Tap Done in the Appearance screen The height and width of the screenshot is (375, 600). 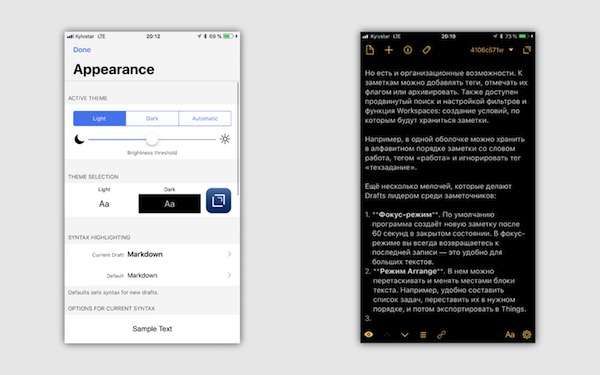click(82, 50)
